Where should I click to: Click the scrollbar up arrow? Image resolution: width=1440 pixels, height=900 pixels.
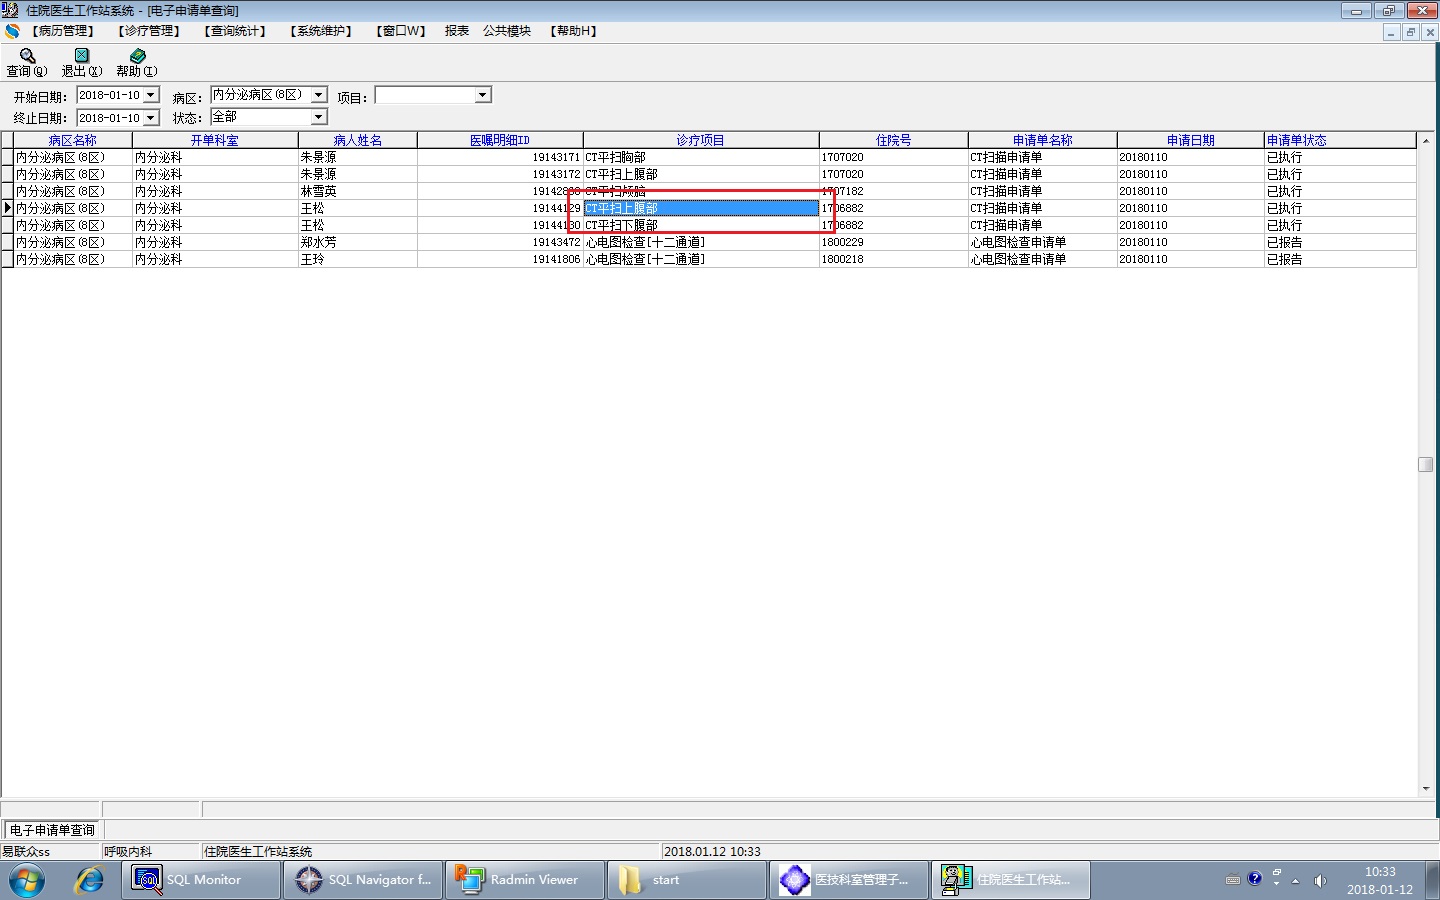click(1426, 141)
